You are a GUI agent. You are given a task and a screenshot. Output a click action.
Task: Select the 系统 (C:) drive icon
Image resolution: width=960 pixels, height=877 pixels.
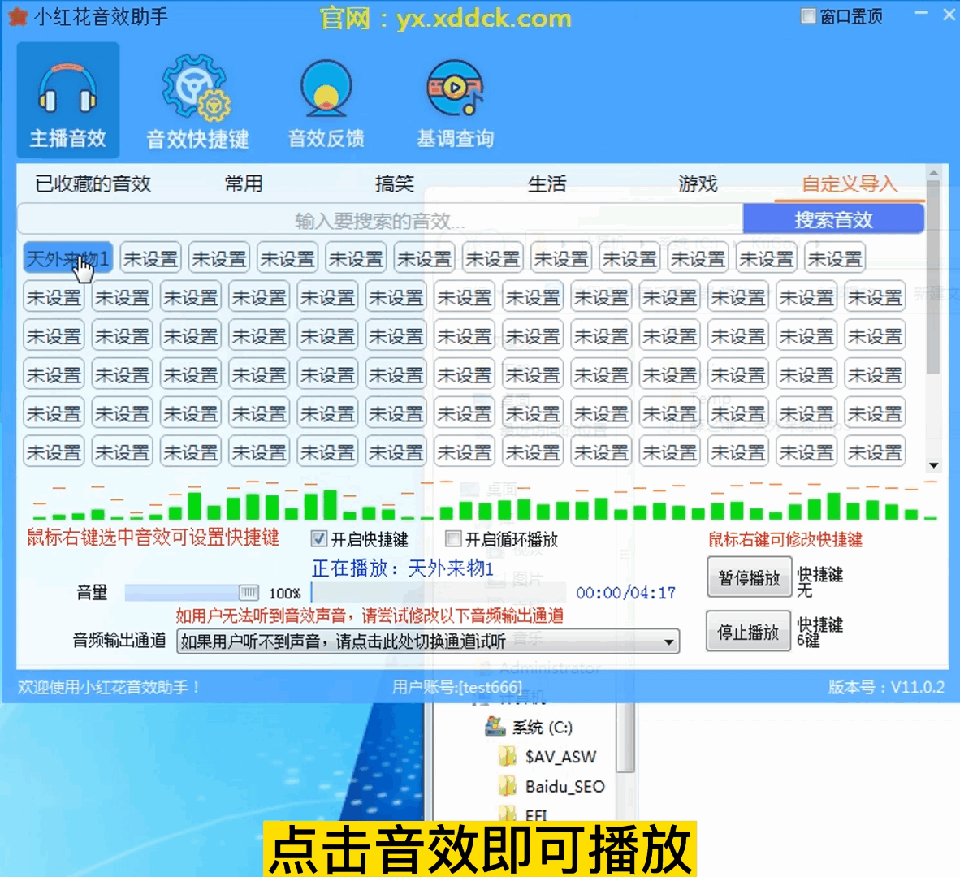pyautogui.click(x=494, y=726)
